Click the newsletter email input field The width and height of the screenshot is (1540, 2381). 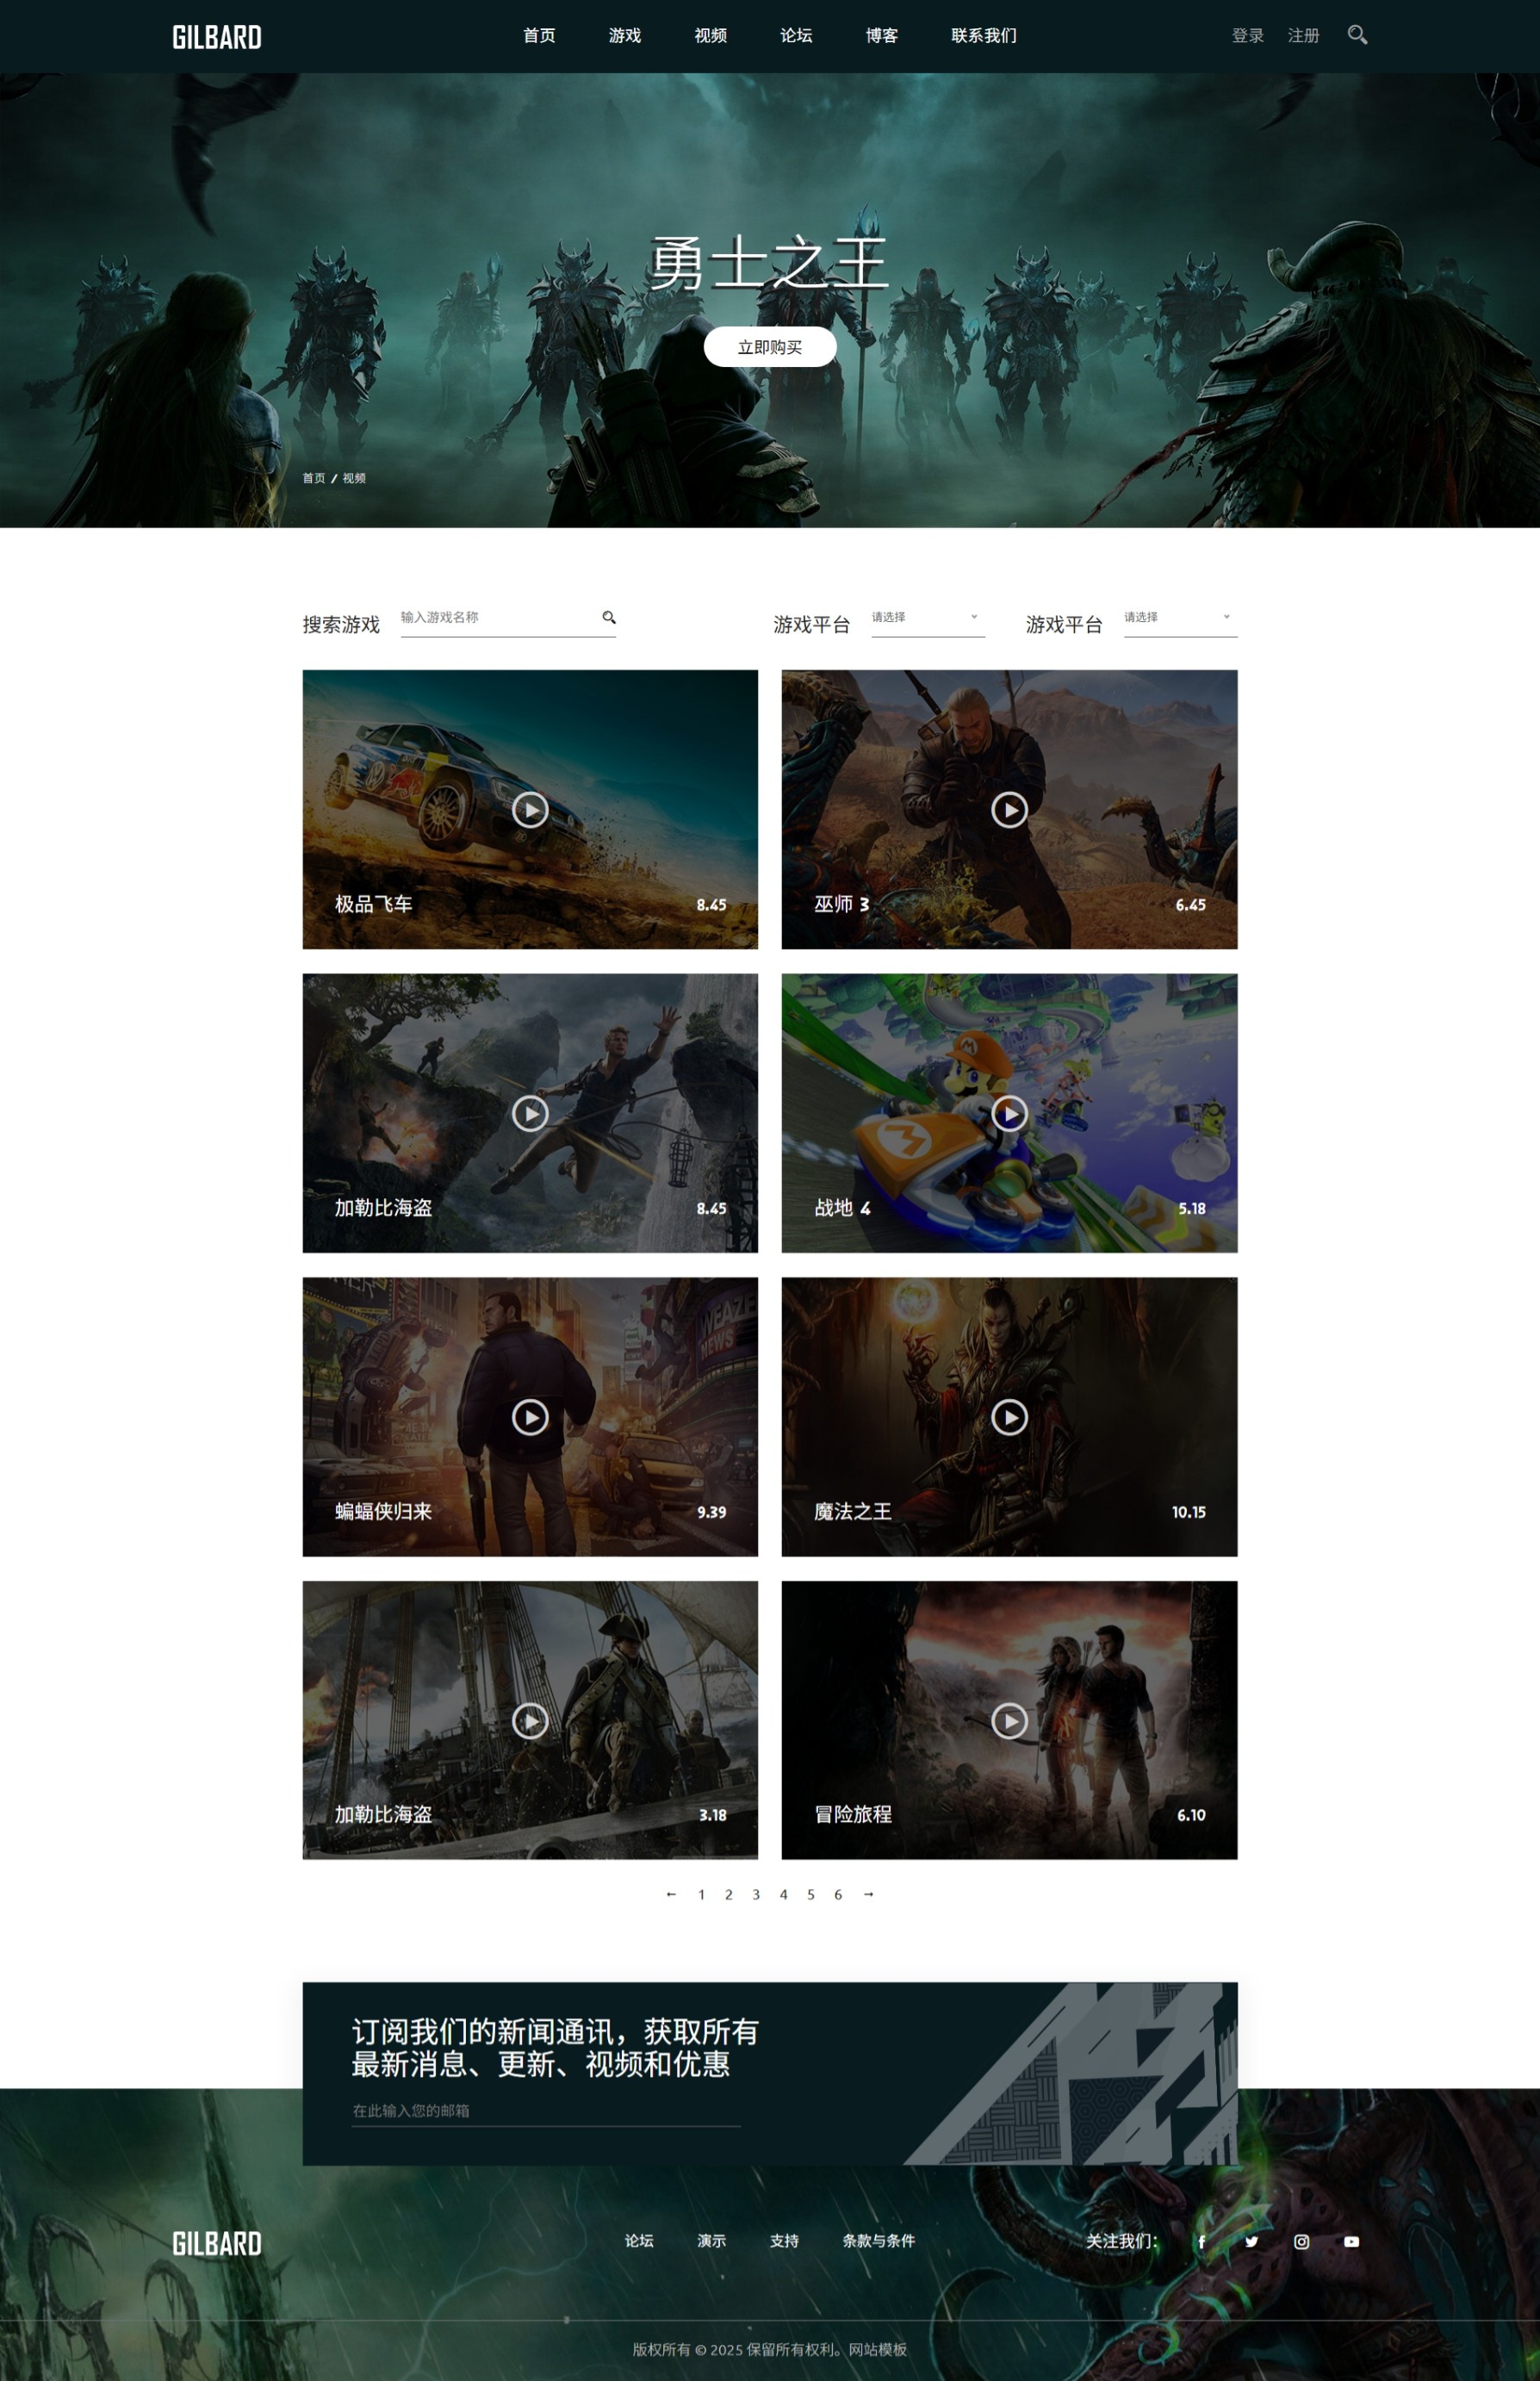545,2110
